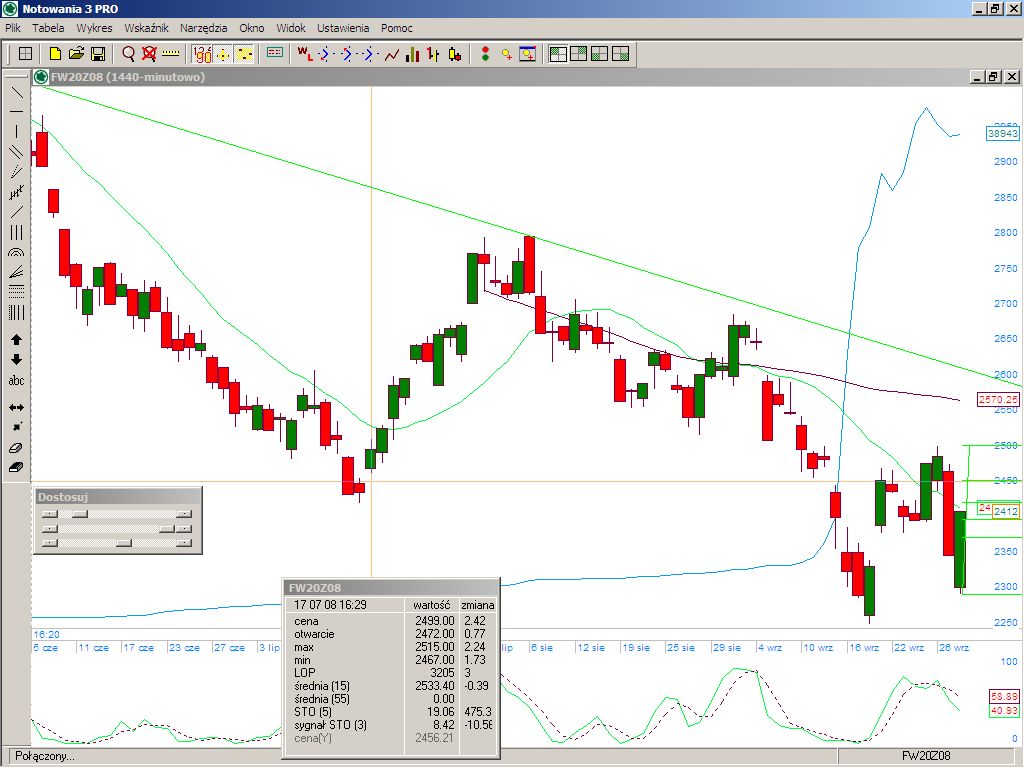The width and height of the screenshot is (1024, 768).
Task: Open the Wykres menu
Action: [94, 28]
